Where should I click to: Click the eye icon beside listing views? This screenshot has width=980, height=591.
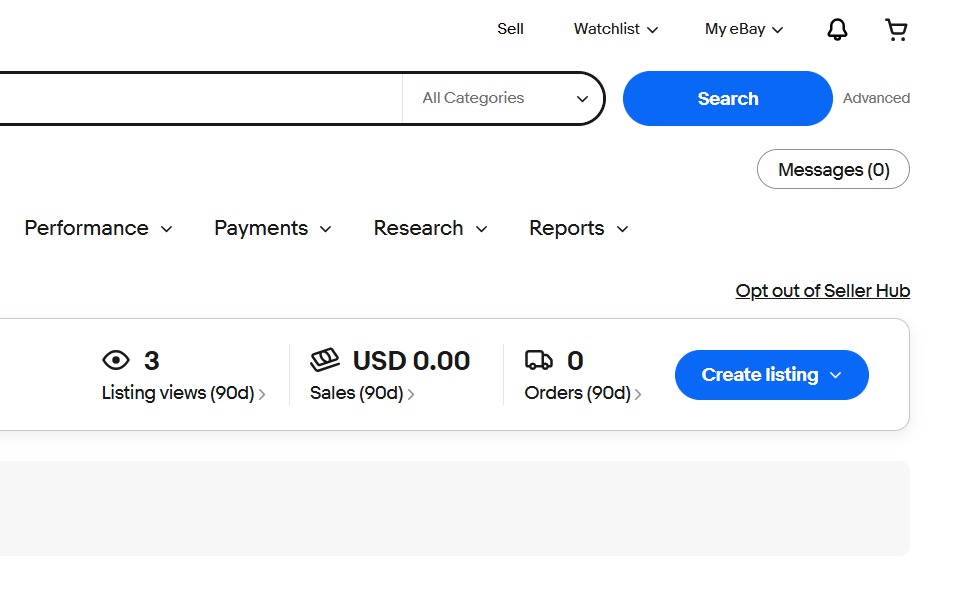(116, 360)
